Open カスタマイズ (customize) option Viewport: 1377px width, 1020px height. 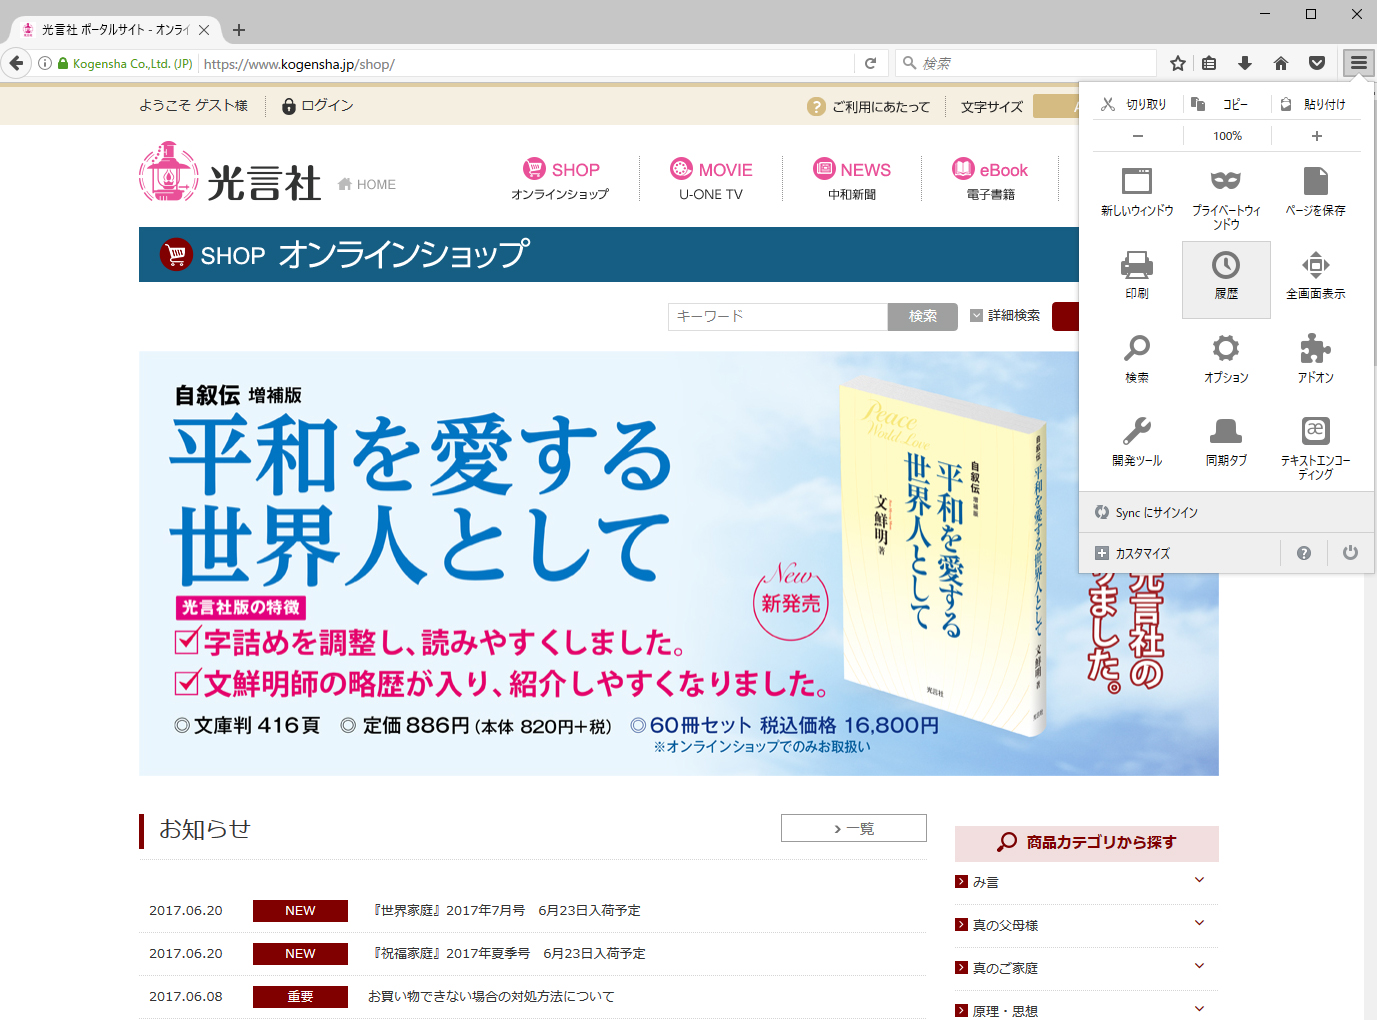tap(1180, 553)
